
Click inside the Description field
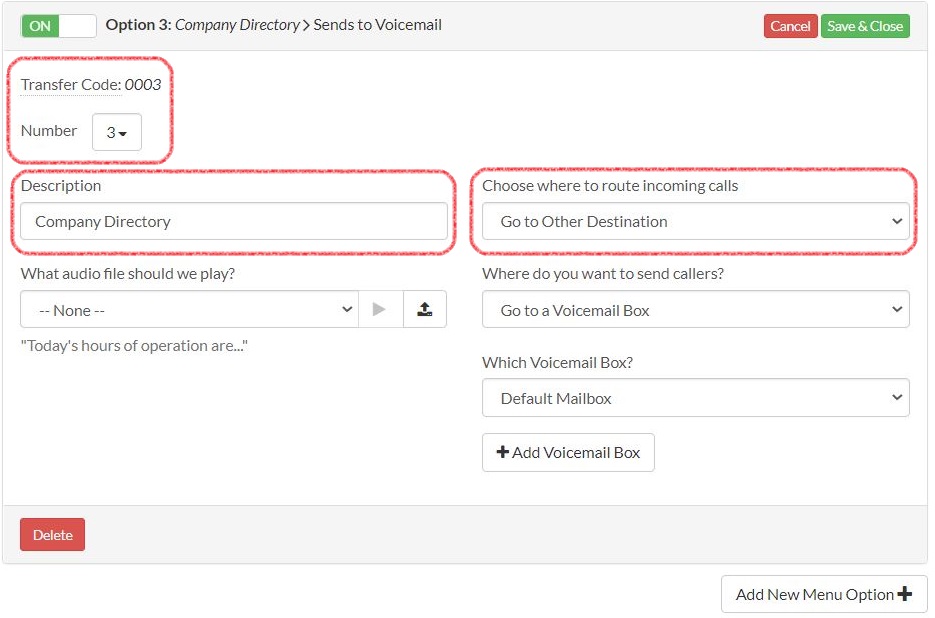234,221
